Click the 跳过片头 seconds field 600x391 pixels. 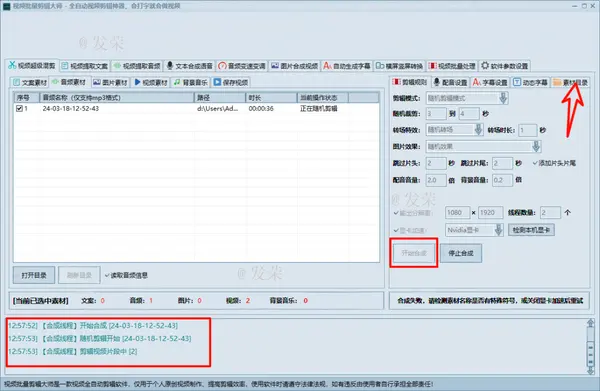[436, 163]
